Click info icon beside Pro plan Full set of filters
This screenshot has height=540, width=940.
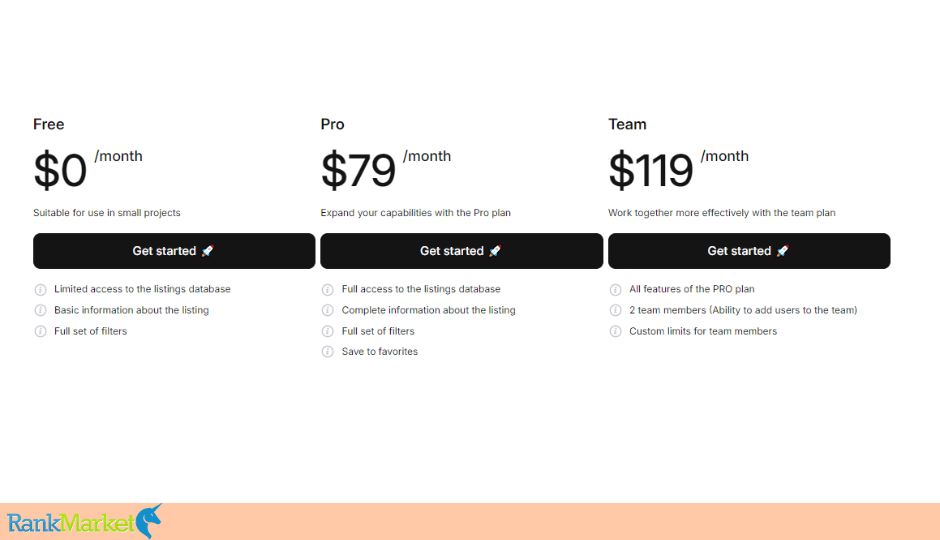click(x=327, y=331)
